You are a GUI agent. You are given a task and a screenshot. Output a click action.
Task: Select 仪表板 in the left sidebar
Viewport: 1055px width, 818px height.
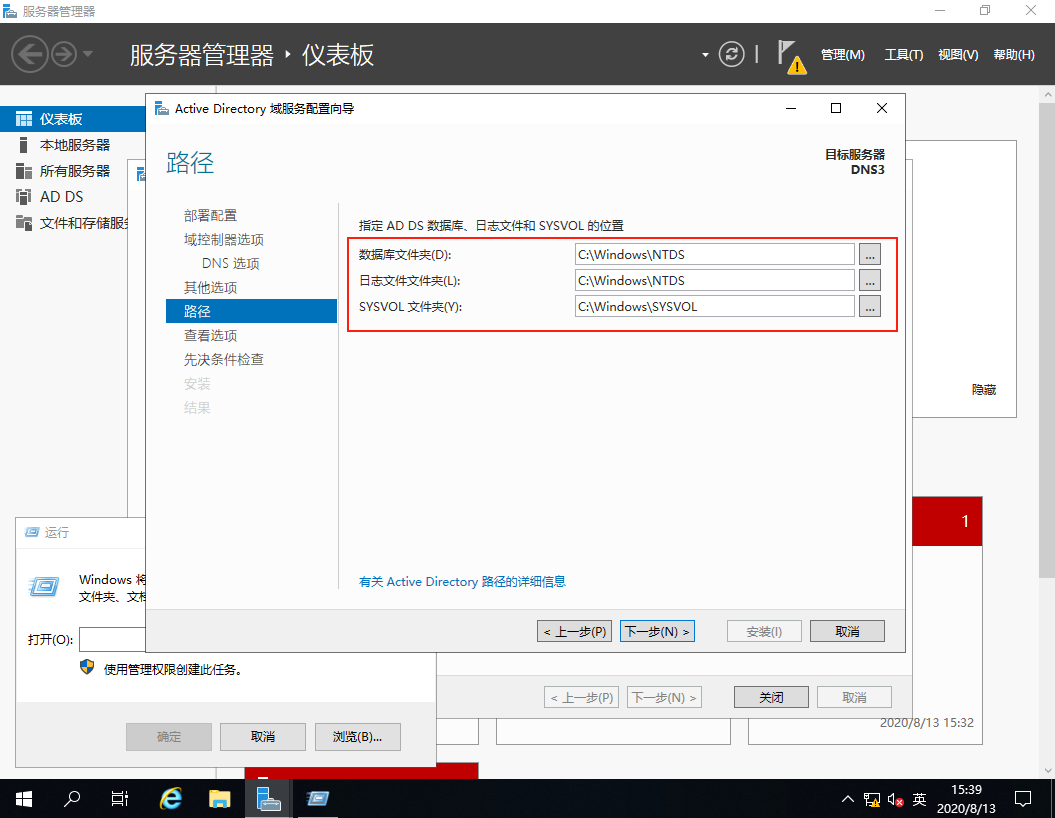point(73,119)
